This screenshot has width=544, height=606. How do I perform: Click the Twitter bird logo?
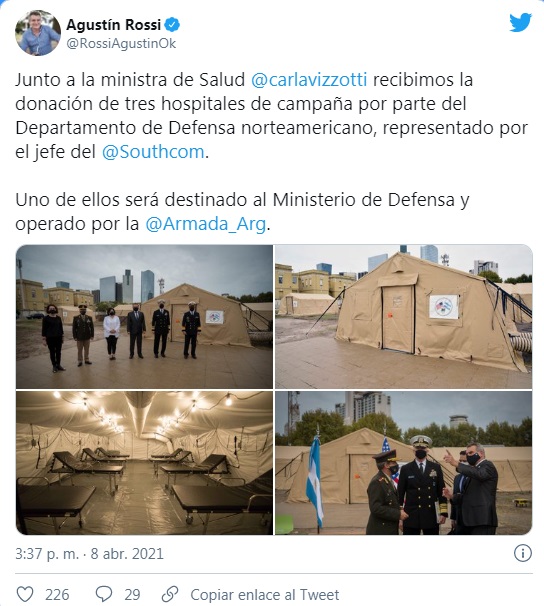(520, 22)
